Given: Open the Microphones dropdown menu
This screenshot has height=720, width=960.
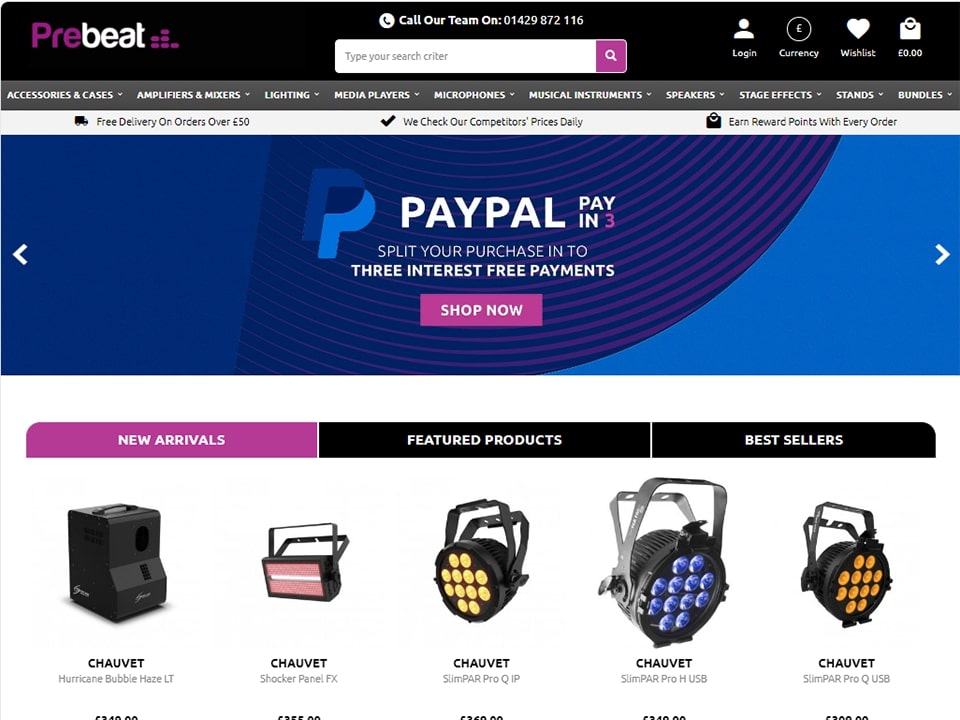Looking at the screenshot, I should coord(474,95).
